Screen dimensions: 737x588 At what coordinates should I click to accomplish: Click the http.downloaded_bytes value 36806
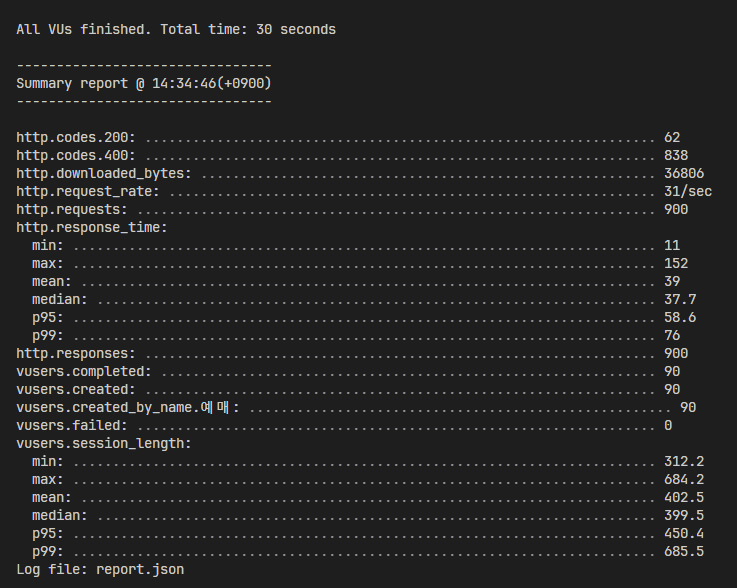pyautogui.click(x=684, y=173)
